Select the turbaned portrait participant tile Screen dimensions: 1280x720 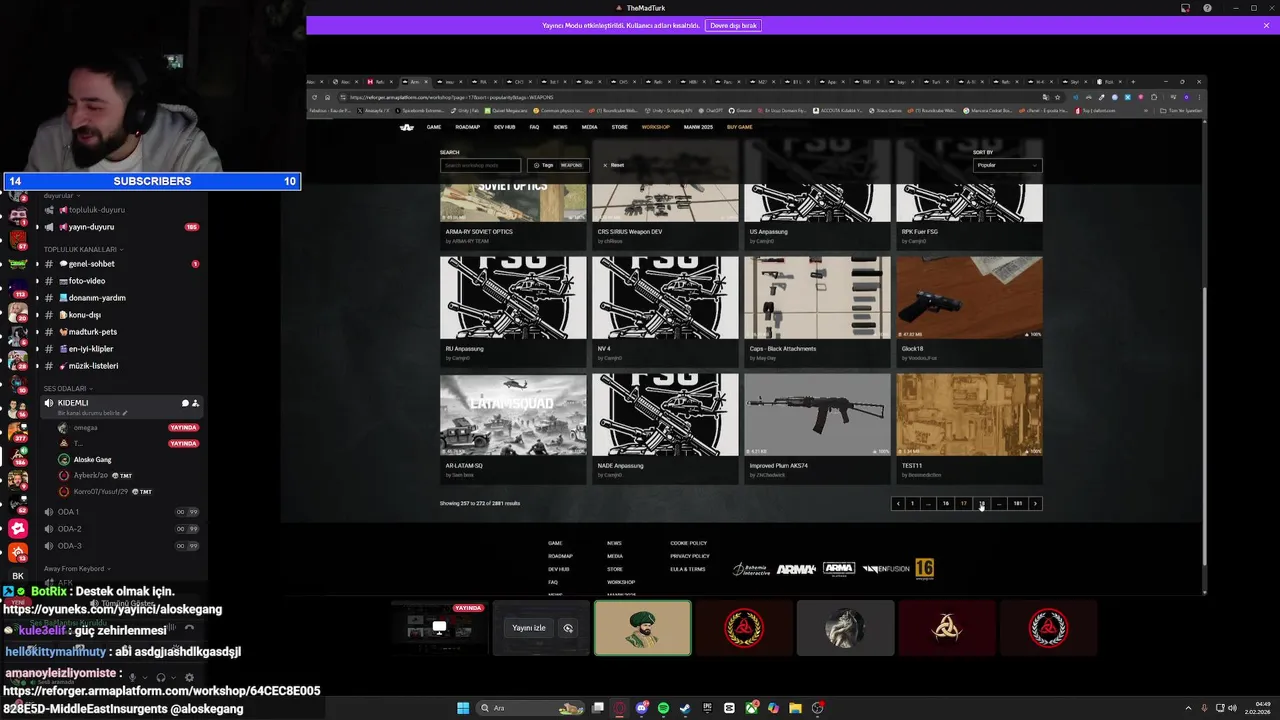[x=642, y=628]
